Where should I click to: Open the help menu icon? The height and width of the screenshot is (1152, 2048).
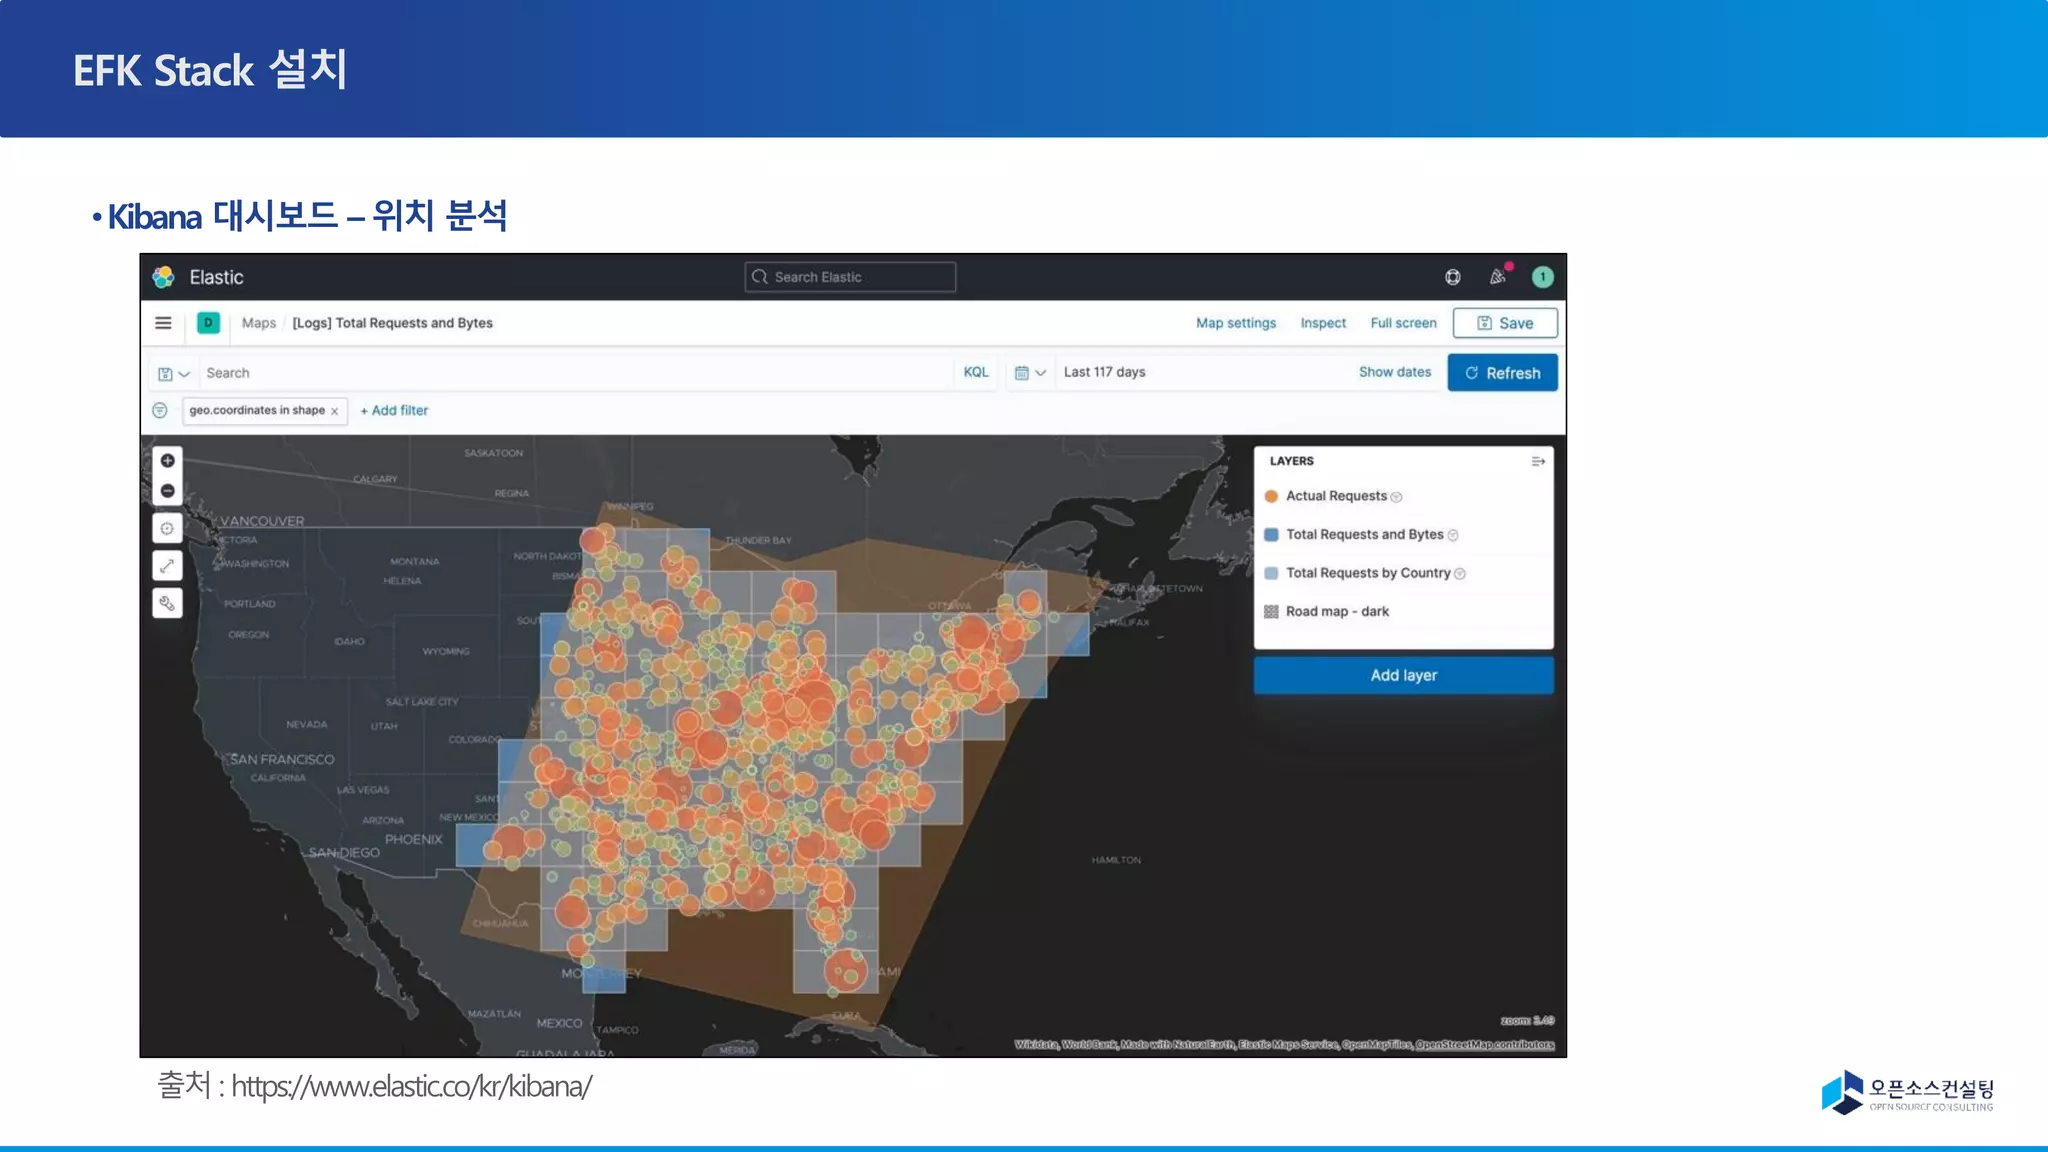(1453, 277)
